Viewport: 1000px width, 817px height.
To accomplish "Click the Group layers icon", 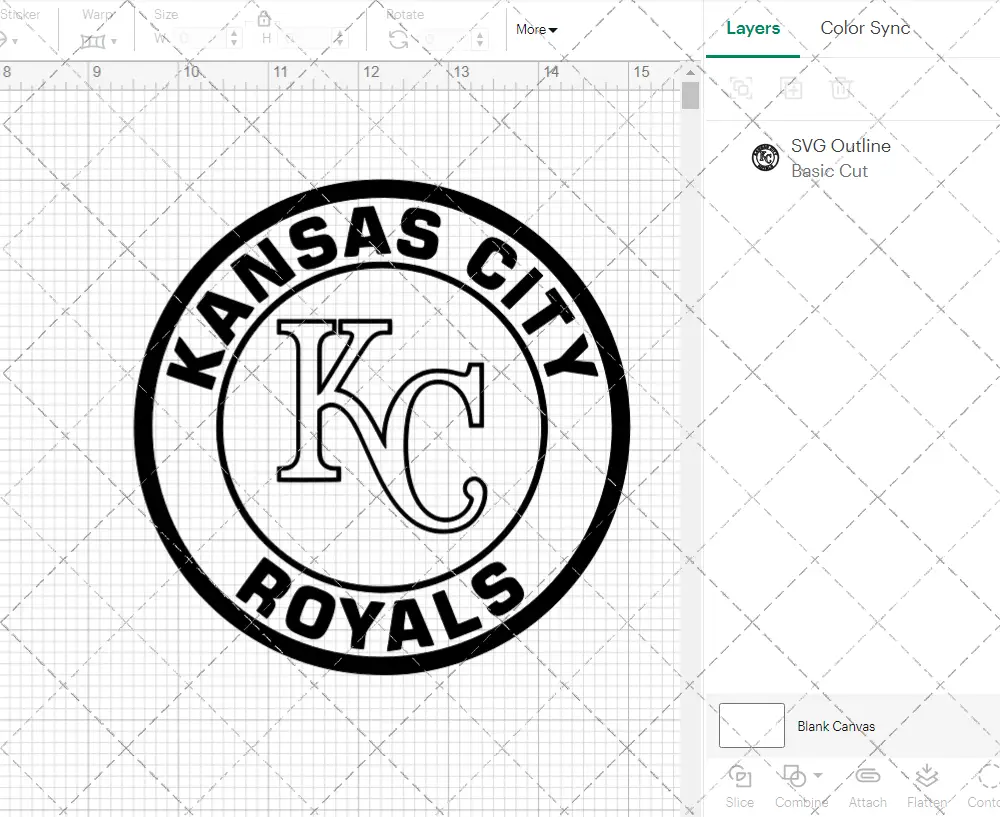I will (x=741, y=88).
